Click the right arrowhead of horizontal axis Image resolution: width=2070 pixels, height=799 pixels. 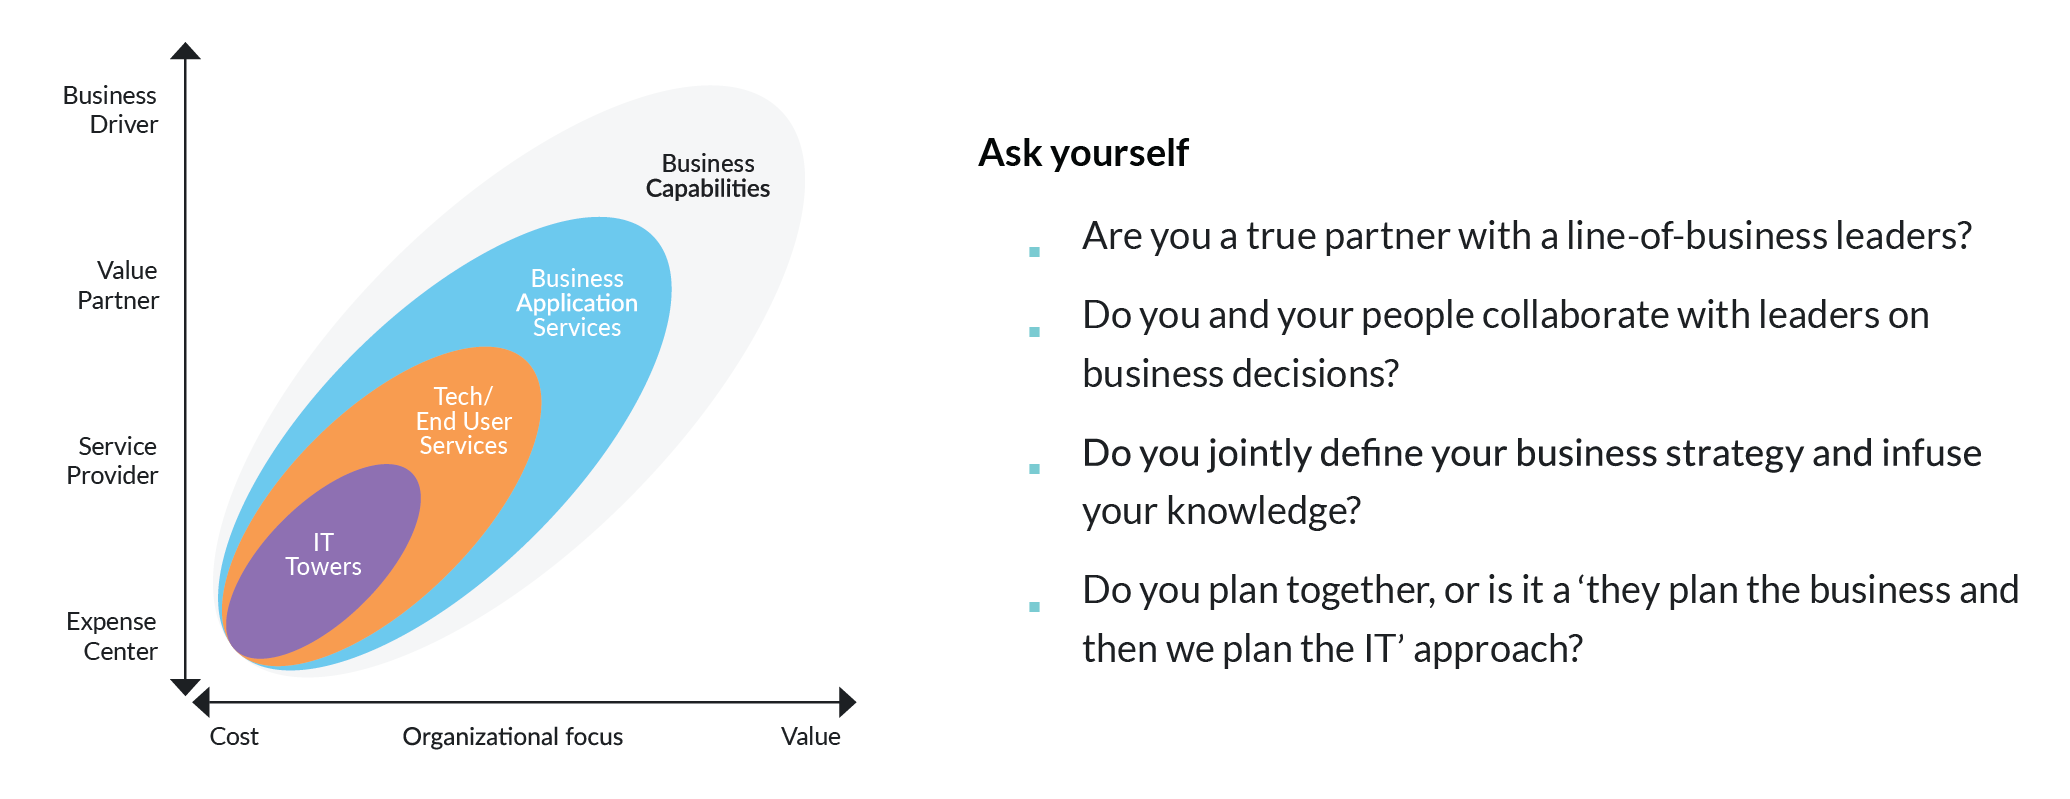click(x=847, y=702)
